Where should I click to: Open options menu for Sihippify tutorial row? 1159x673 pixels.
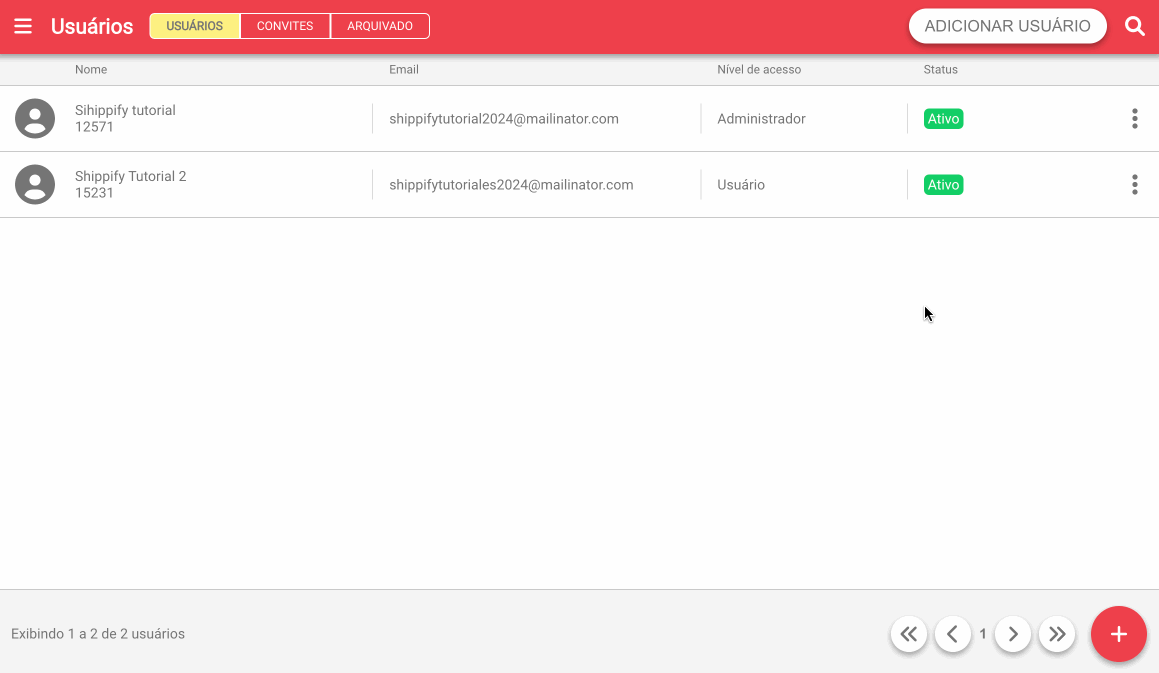coord(1135,118)
